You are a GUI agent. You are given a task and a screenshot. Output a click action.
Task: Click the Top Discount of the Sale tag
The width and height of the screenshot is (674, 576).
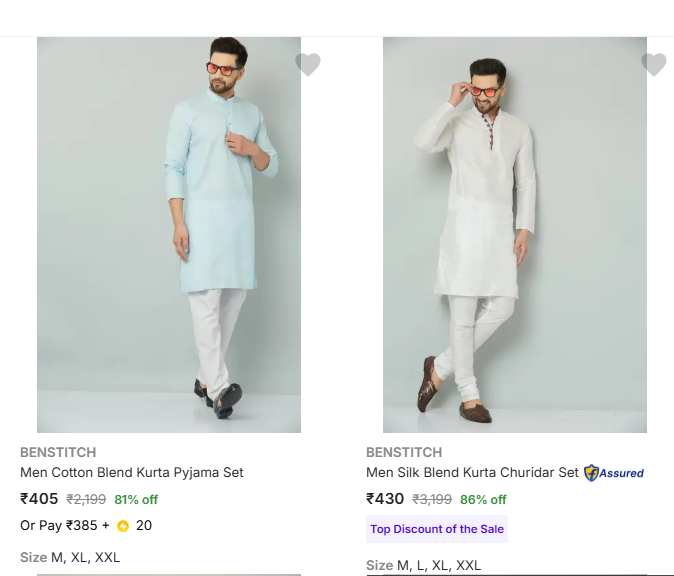(437, 529)
